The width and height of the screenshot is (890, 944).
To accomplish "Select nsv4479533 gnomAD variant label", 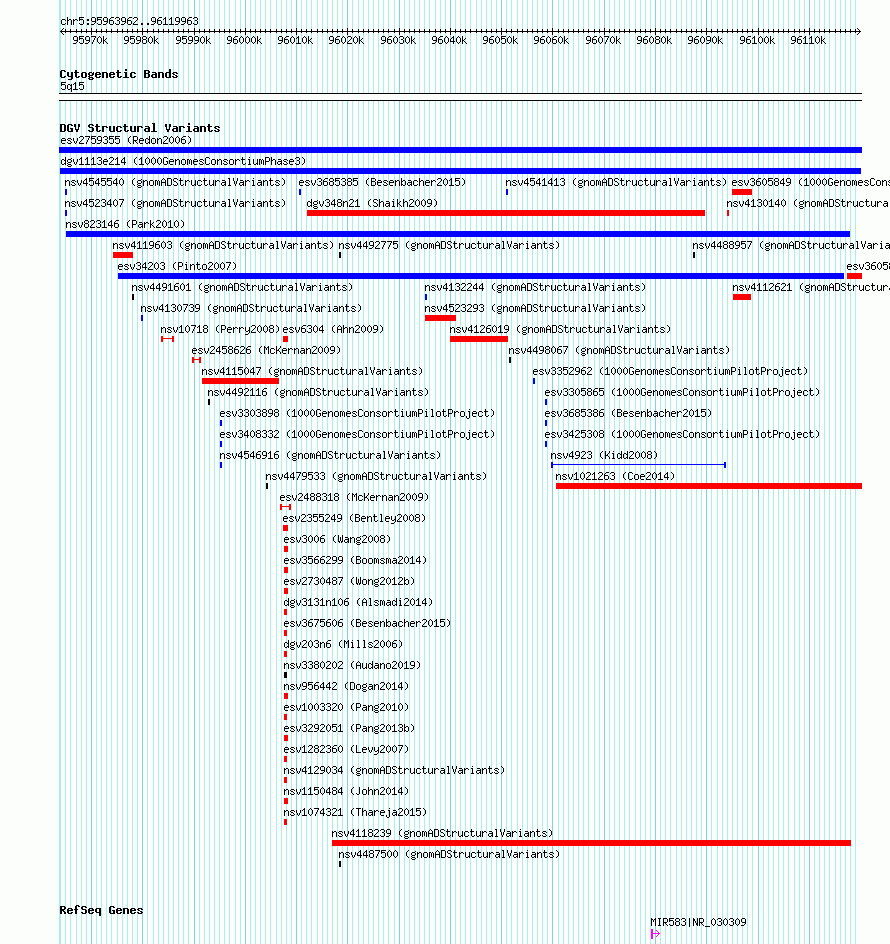I will pos(376,476).
